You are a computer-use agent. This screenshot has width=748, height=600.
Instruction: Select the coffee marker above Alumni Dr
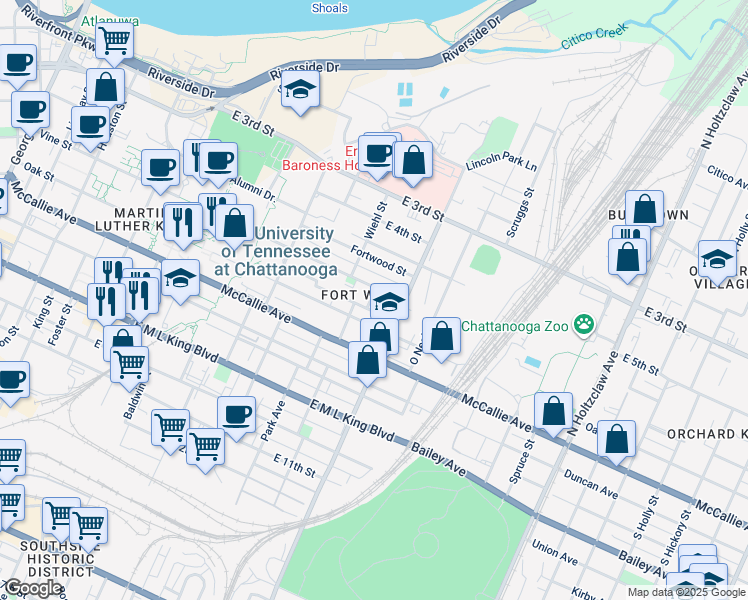pyautogui.click(x=218, y=161)
